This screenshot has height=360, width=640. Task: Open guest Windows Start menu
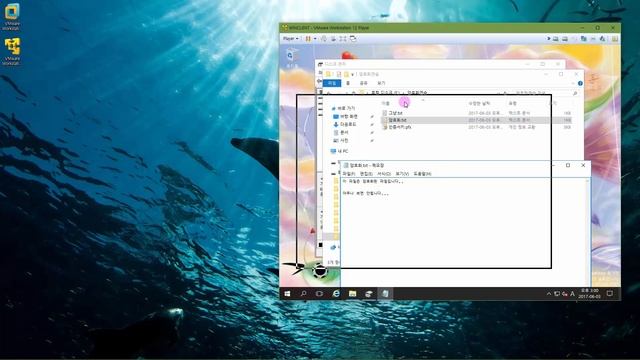(287, 293)
